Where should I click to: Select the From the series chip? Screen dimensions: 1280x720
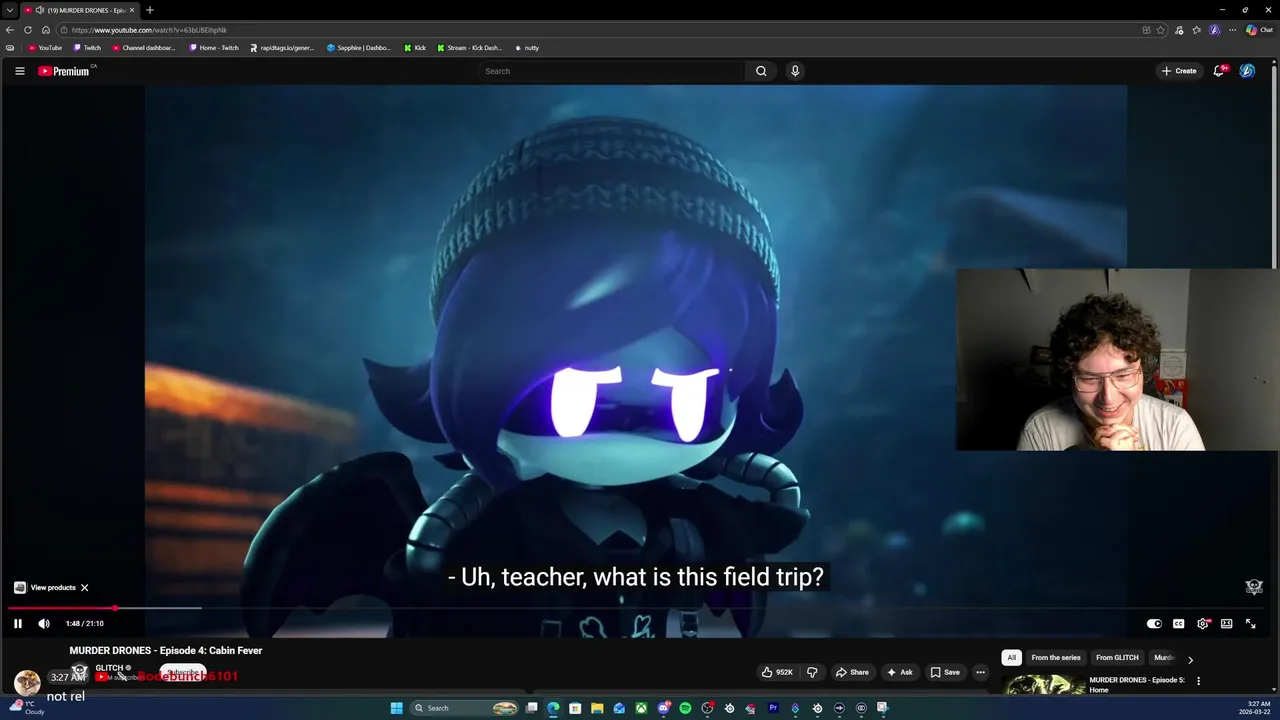tap(1056, 657)
